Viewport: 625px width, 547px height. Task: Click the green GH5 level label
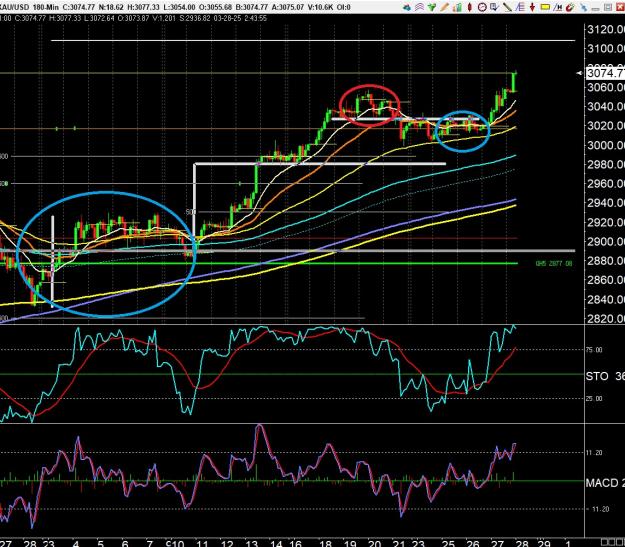(x=554, y=263)
